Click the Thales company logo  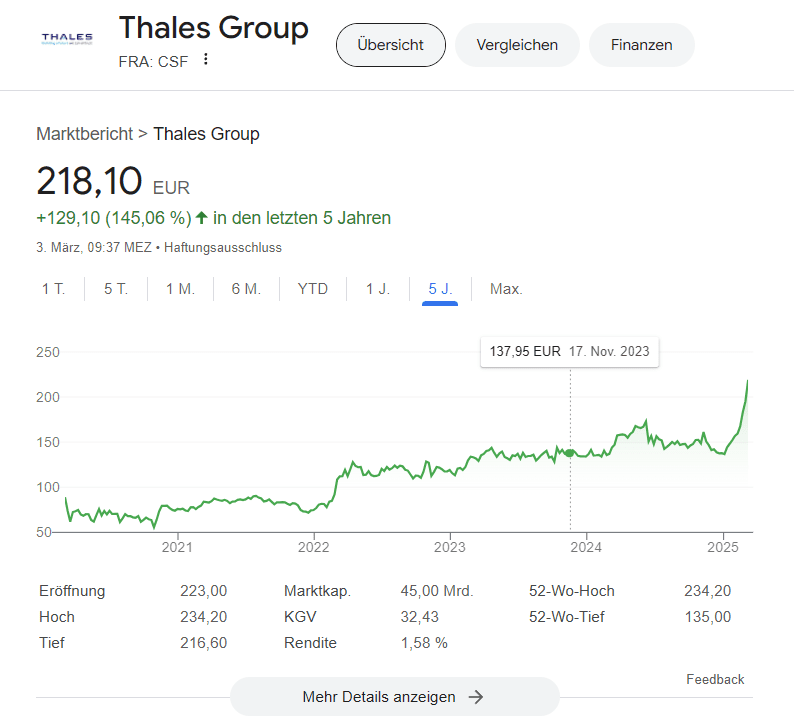pyautogui.click(x=67, y=39)
